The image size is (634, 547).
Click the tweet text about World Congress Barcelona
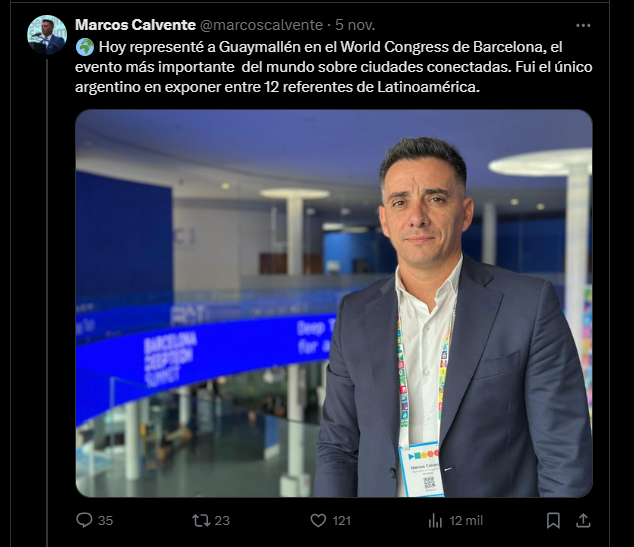(334, 67)
